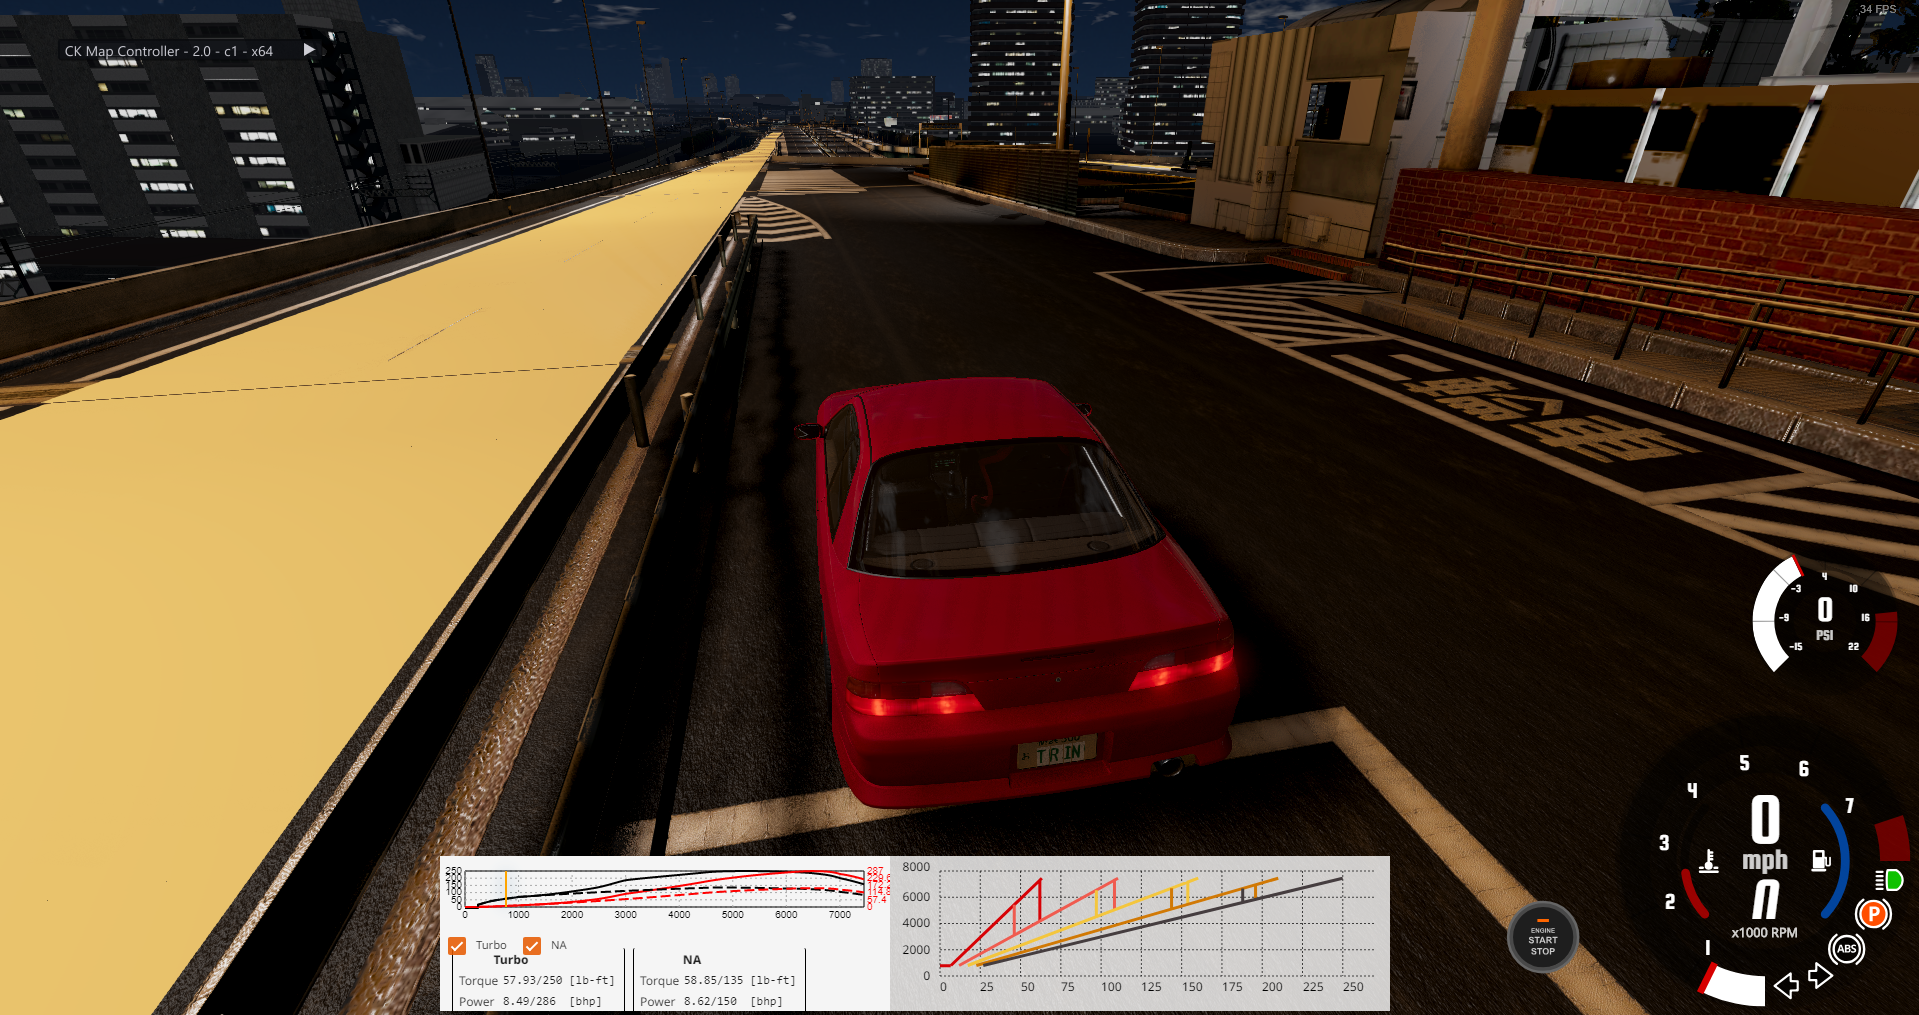Push the Engine Start Stop button

tap(1542, 938)
